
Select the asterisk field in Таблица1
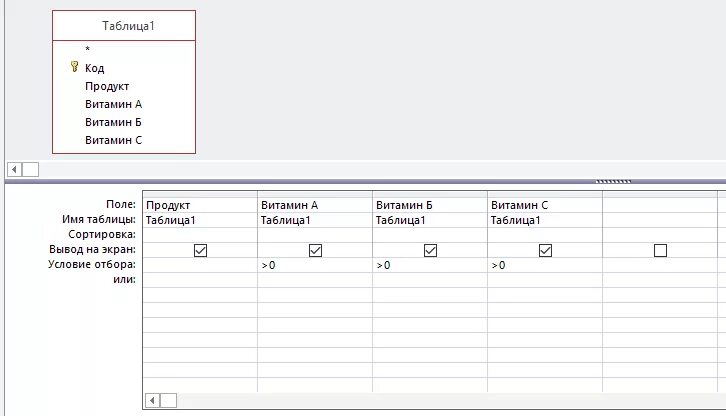point(88,49)
